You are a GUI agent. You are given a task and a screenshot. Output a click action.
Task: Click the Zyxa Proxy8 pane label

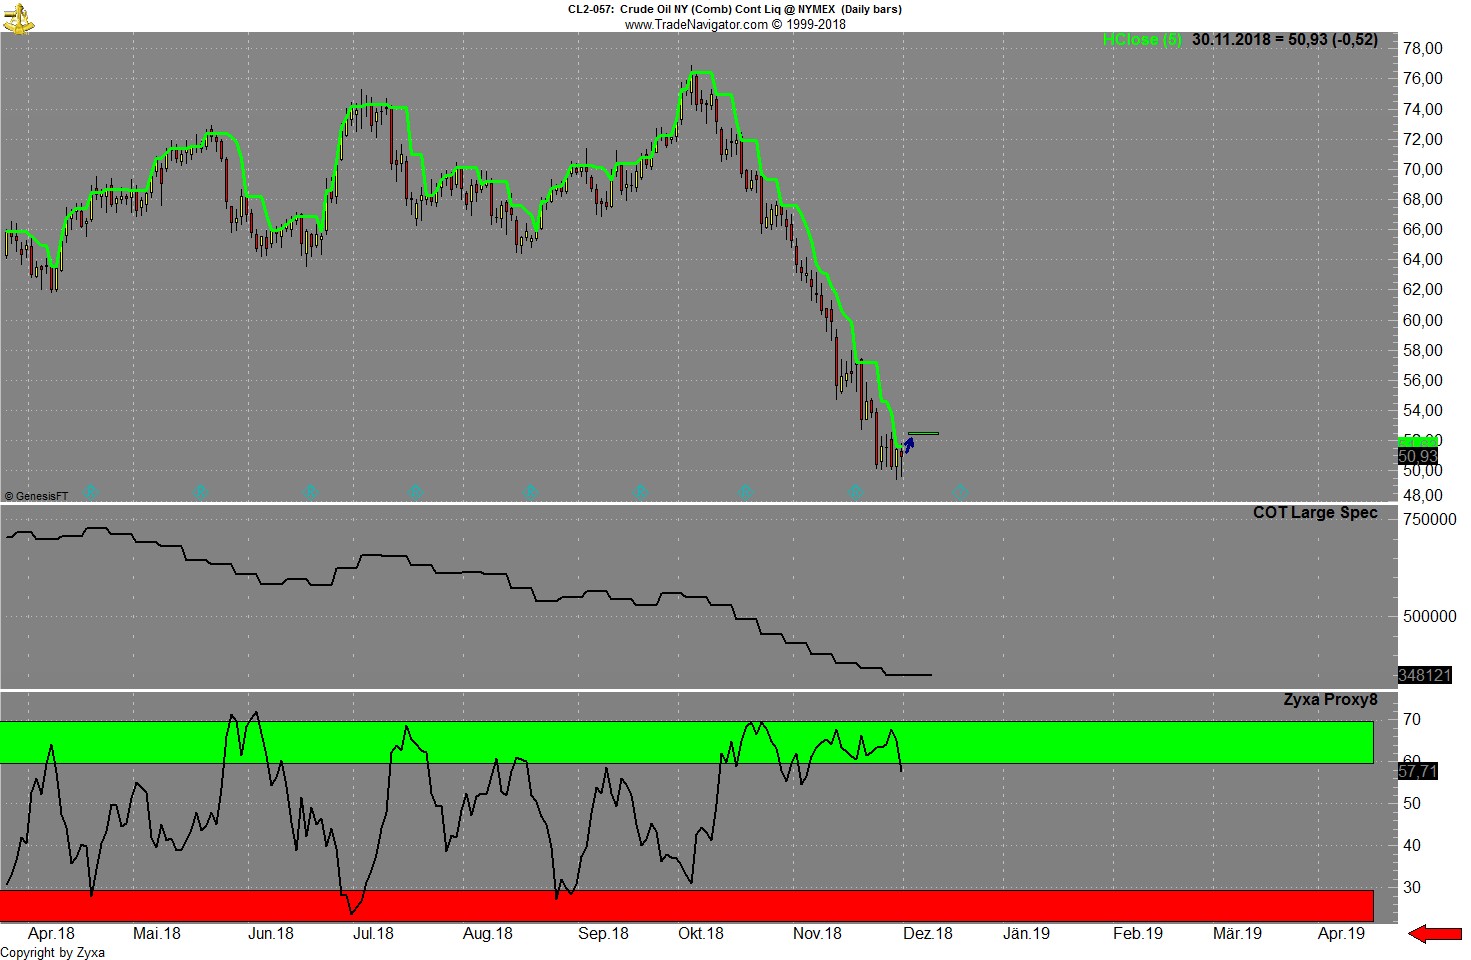(1330, 700)
